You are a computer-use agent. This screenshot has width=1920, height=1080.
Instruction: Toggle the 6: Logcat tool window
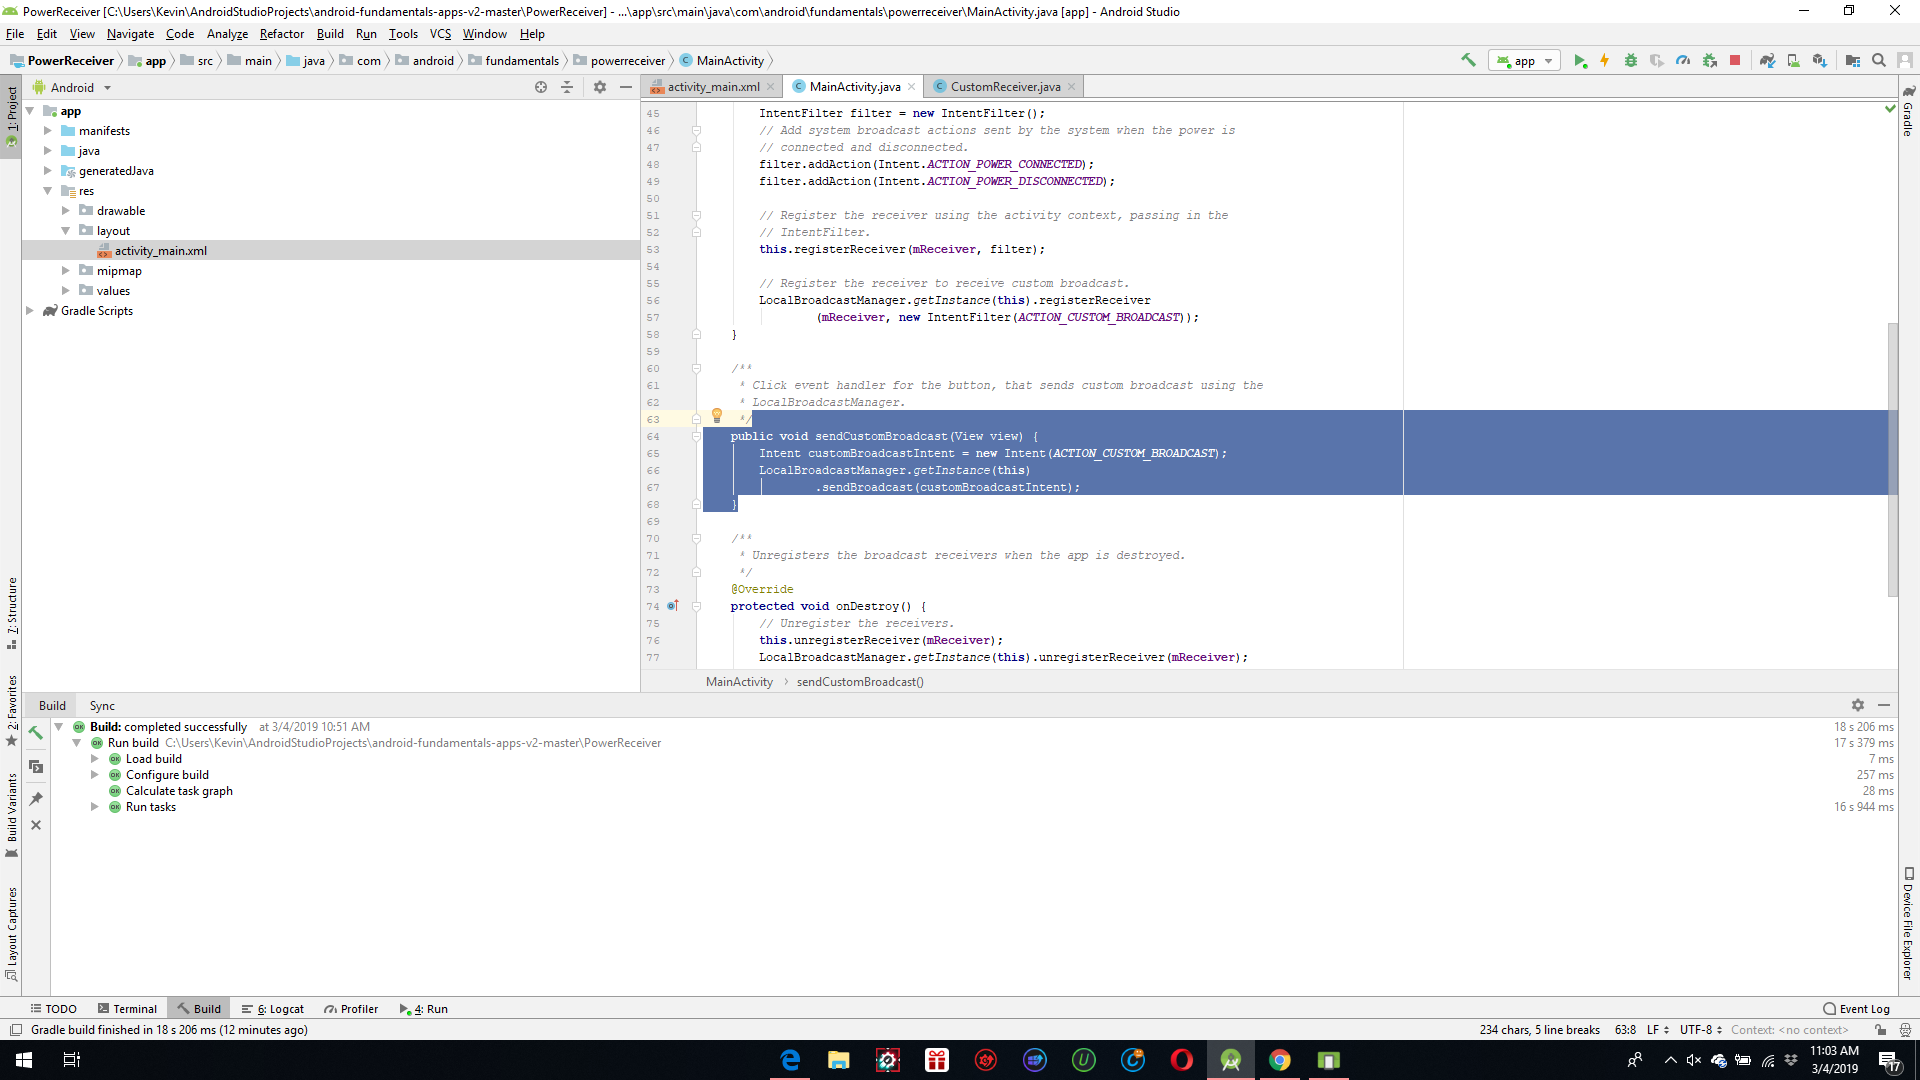click(x=272, y=1009)
